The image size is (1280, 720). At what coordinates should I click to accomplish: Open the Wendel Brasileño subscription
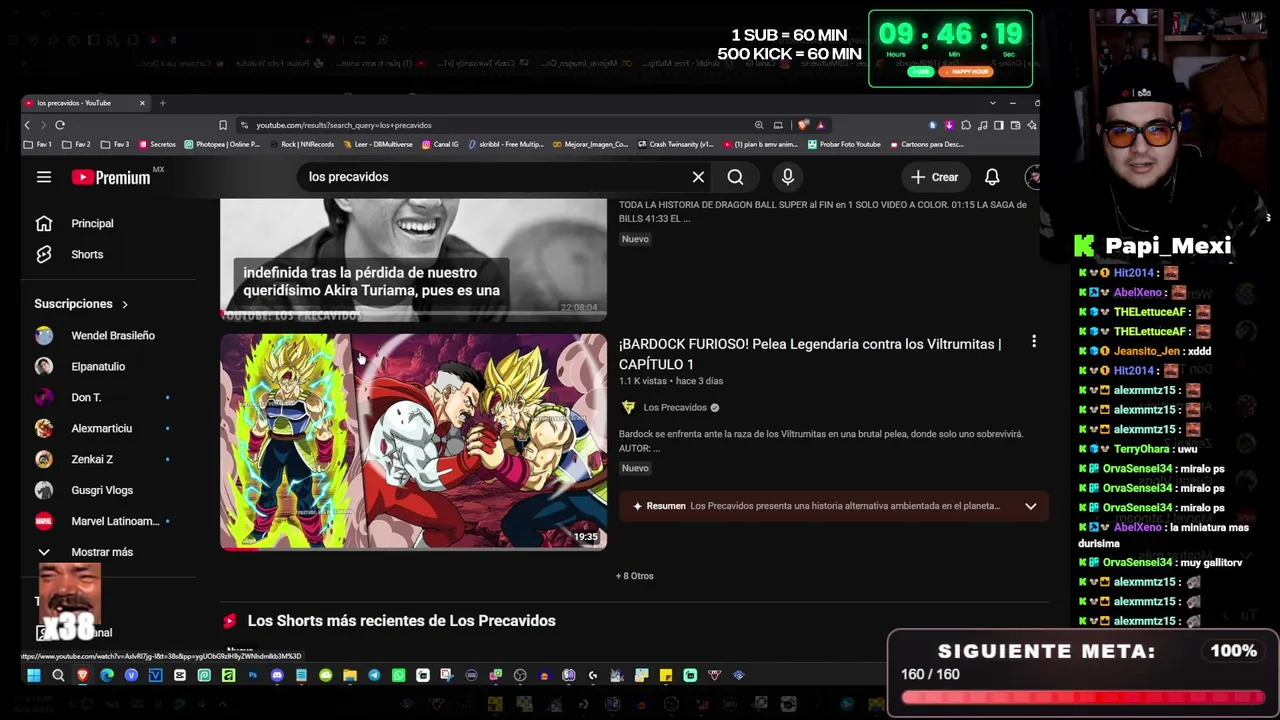pos(112,335)
